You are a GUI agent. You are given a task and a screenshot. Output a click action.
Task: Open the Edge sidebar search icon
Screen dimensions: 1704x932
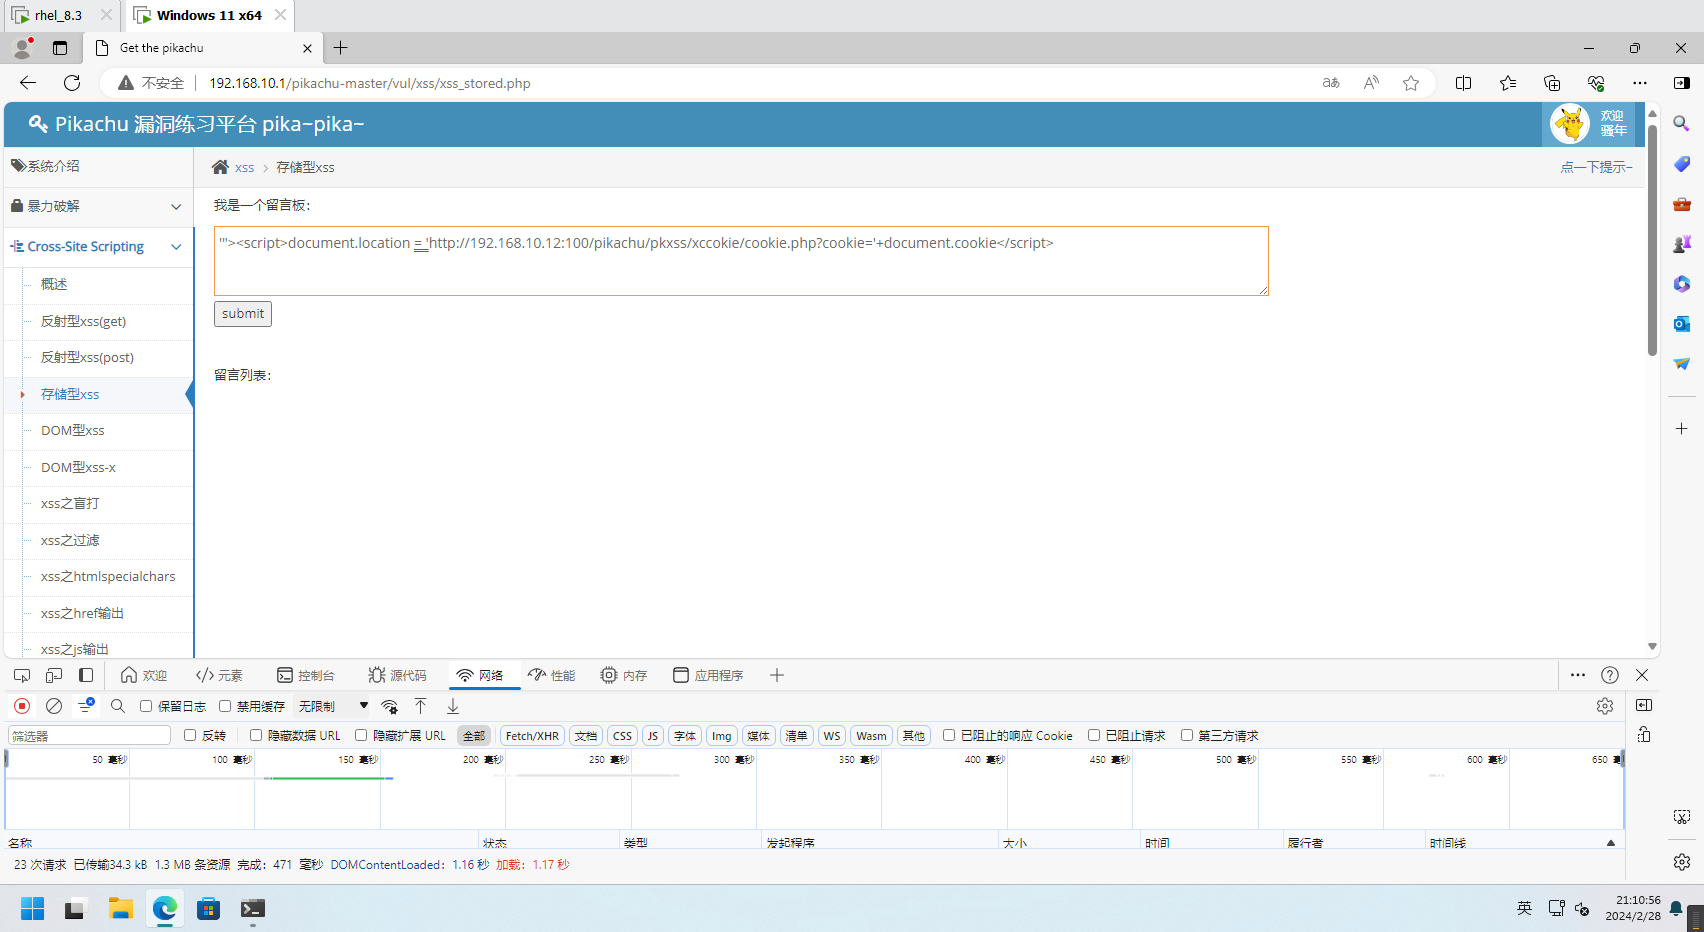tap(1682, 123)
